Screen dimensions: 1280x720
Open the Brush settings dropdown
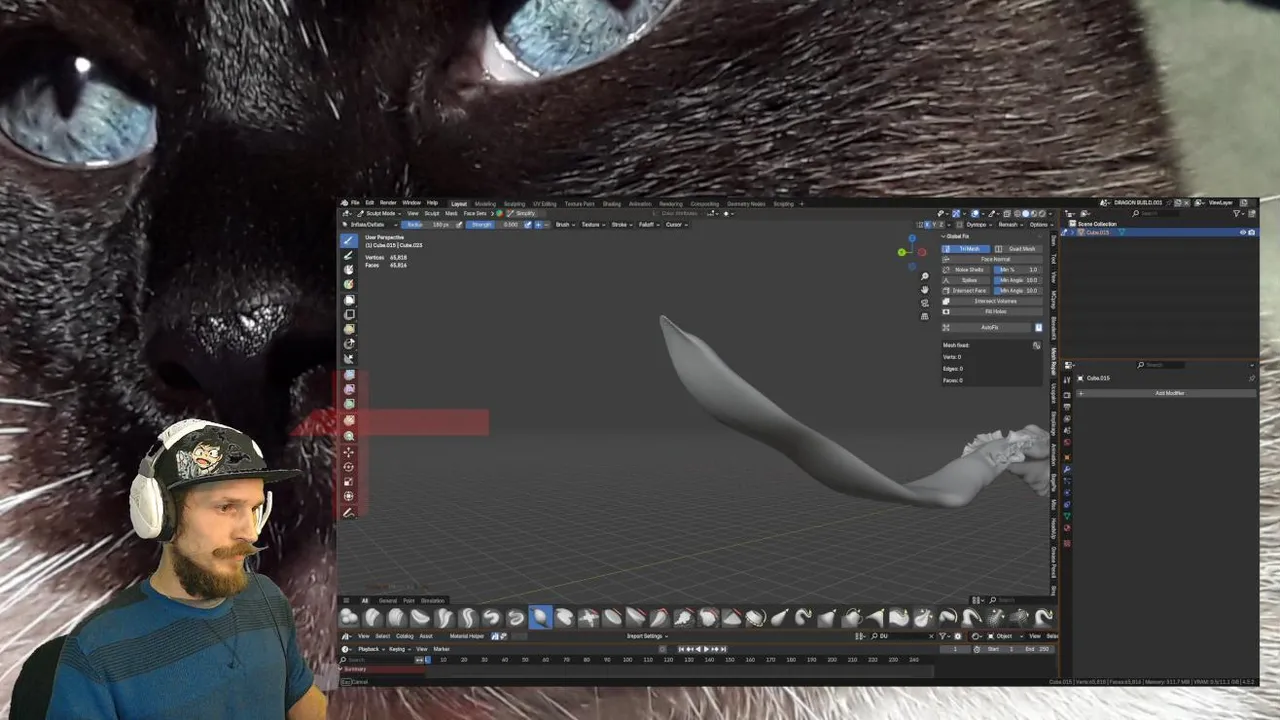click(565, 224)
